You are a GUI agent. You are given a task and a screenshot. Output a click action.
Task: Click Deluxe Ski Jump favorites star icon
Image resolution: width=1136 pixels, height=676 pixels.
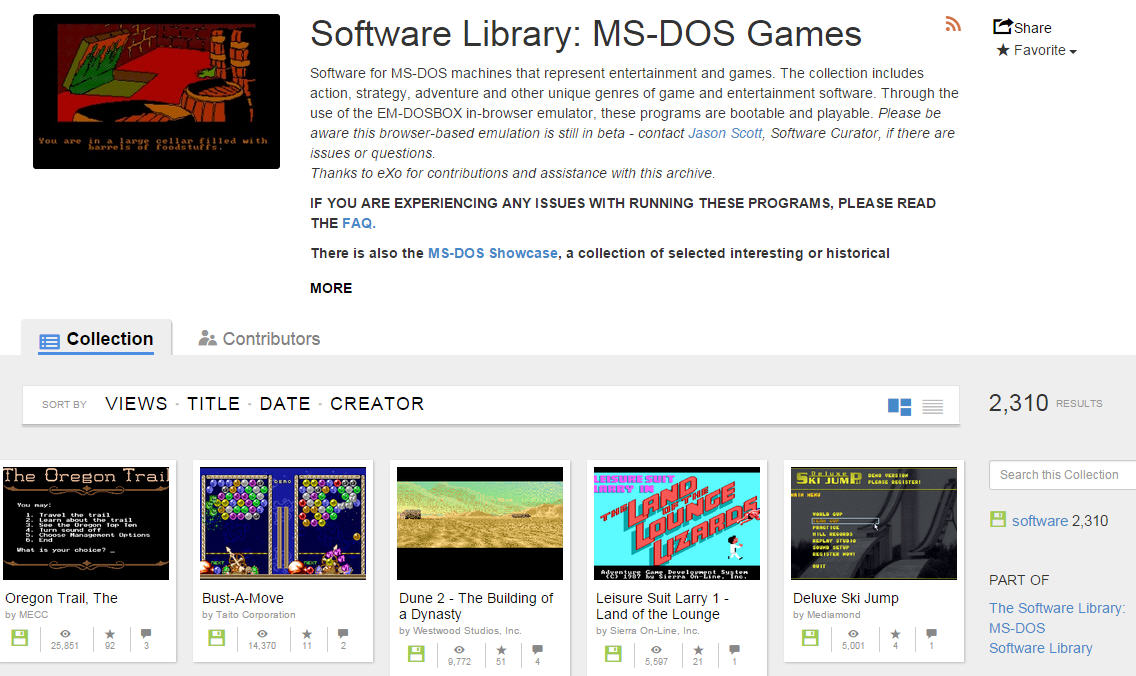[x=895, y=633]
